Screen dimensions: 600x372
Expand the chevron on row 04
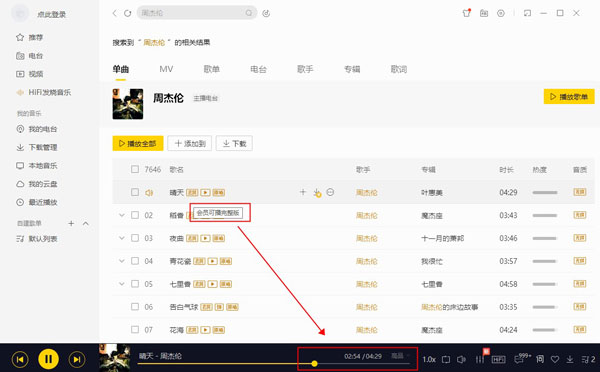pyautogui.click(x=121, y=261)
